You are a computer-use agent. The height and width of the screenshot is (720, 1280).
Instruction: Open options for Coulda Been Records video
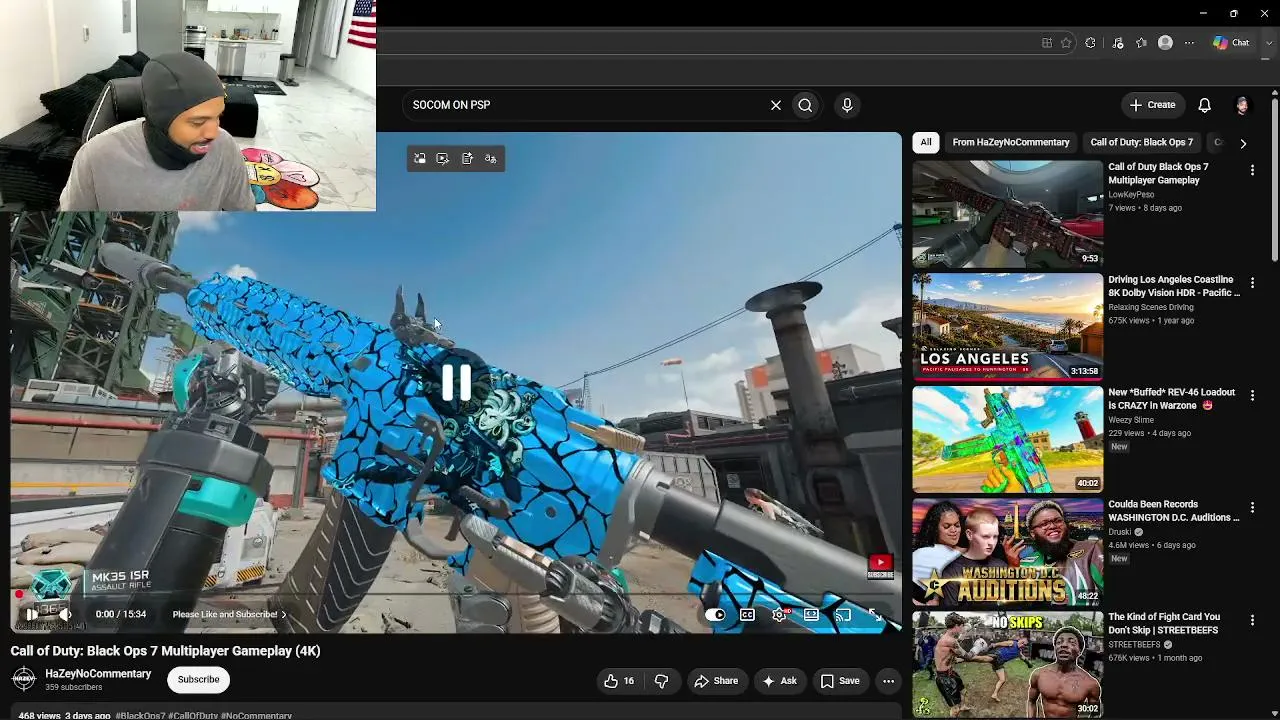(x=1252, y=509)
